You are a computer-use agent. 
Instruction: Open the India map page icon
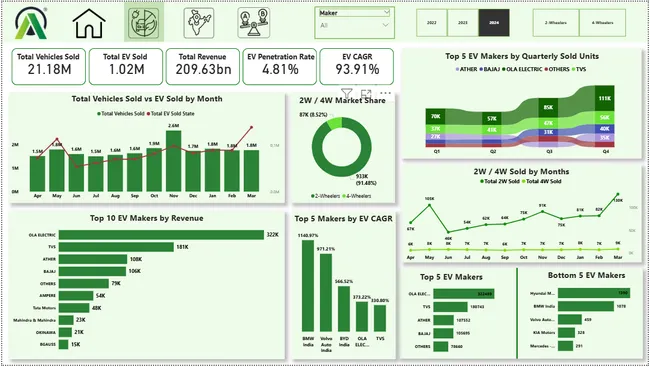pos(199,23)
